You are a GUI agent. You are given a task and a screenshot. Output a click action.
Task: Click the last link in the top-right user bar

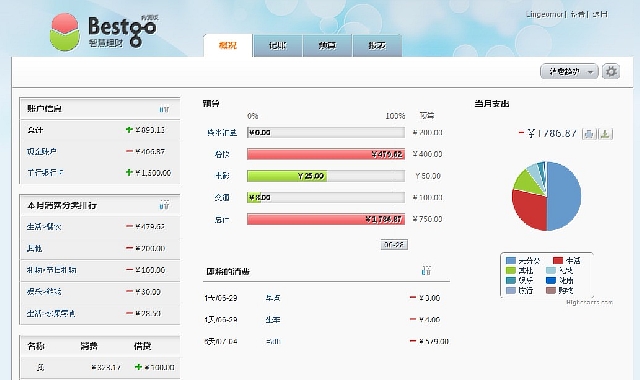[x=600, y=14]
